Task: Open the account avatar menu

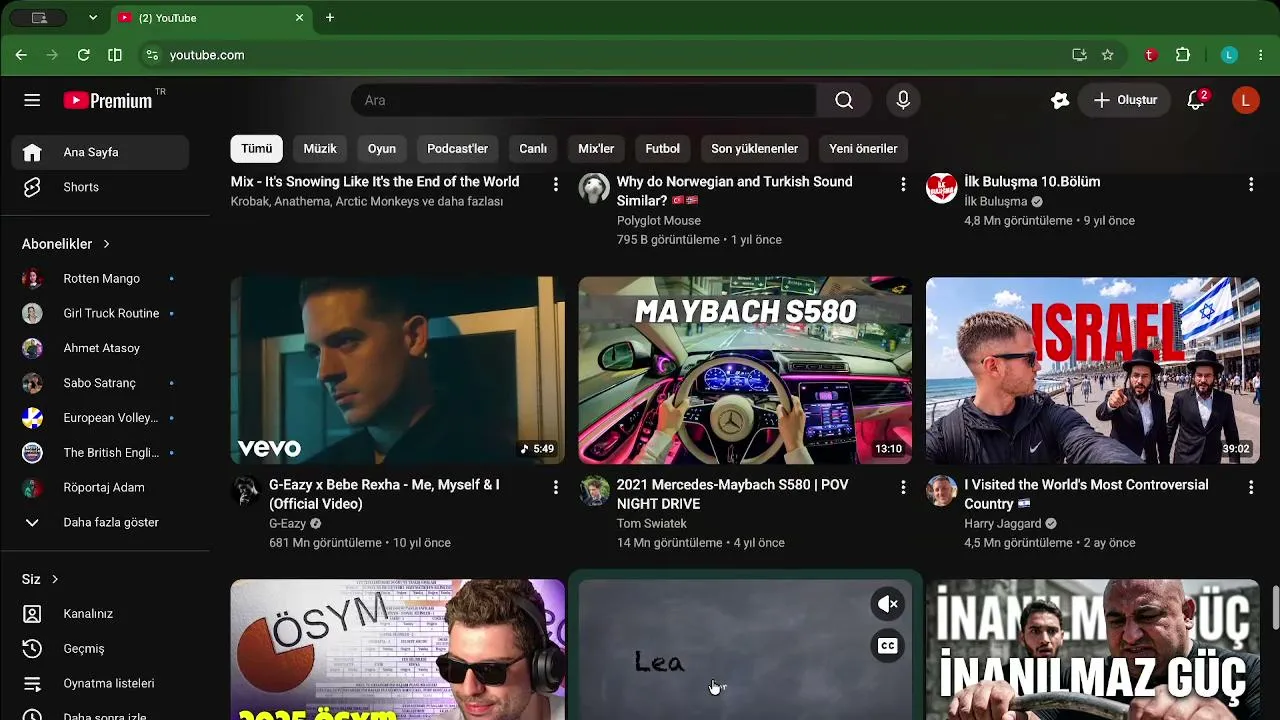Action: pos(1245,100)
